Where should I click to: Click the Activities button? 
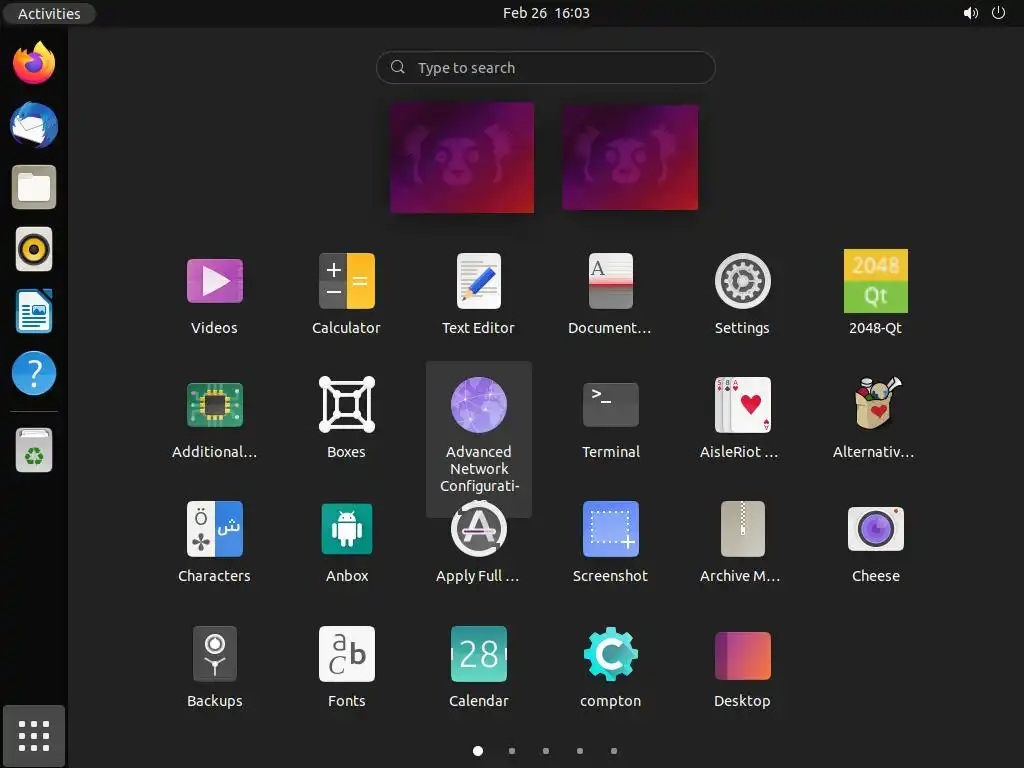pyautogui.click(x=49, y=13)
